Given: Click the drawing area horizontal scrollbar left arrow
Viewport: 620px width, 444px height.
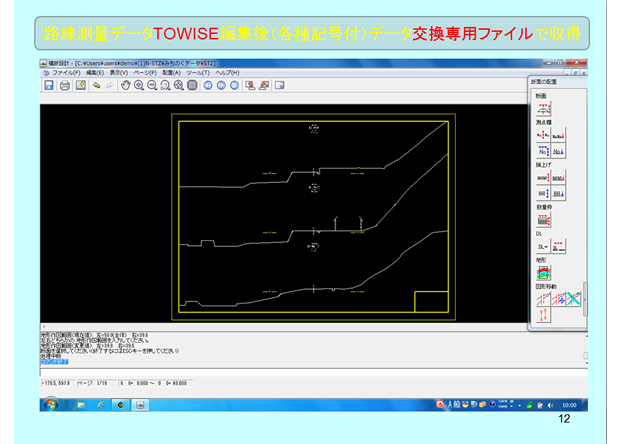Looking at the screenshot, I should pyautogui.click(x=43, y=327).
